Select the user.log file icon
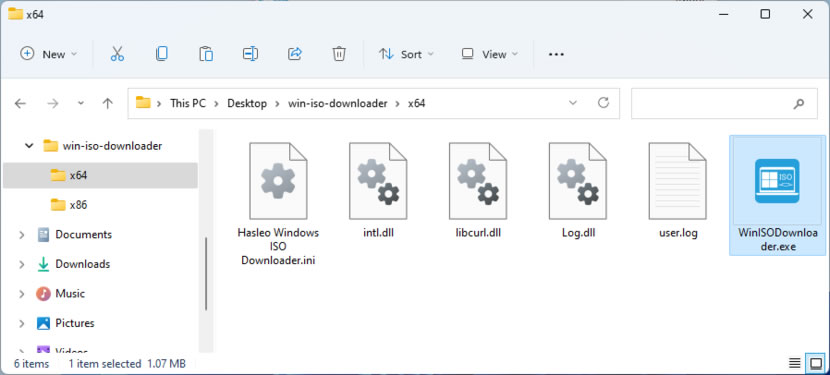 [x=677, y=181]
